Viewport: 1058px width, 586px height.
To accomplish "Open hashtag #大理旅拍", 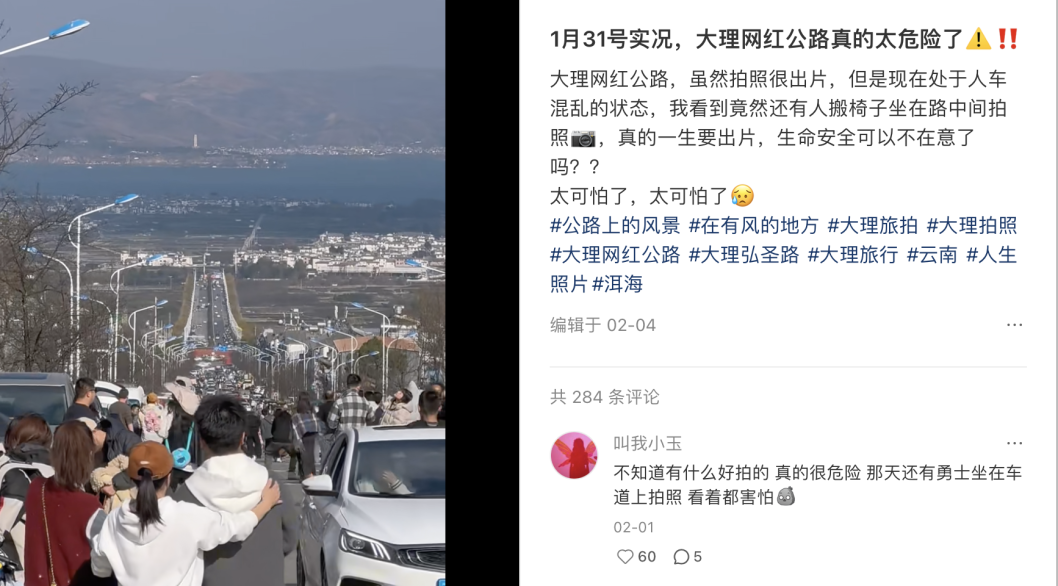I will 872,225.
